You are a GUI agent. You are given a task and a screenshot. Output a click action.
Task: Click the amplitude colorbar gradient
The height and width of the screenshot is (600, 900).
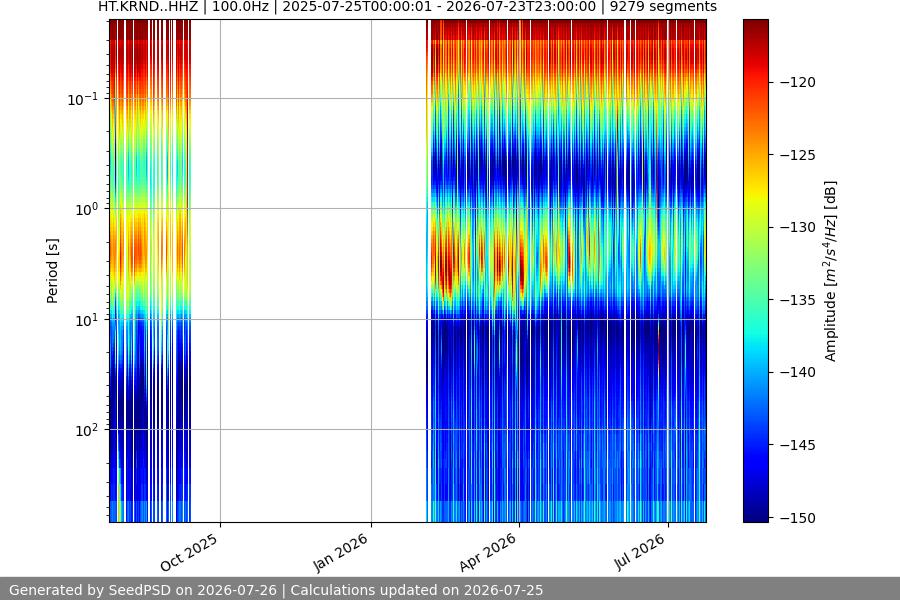coord(755,271)
